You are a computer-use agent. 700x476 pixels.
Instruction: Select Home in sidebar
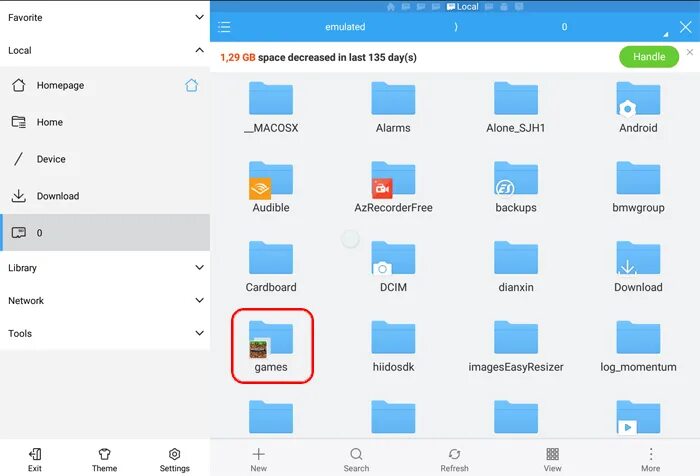pyautogui.click(x=105, y=122)
